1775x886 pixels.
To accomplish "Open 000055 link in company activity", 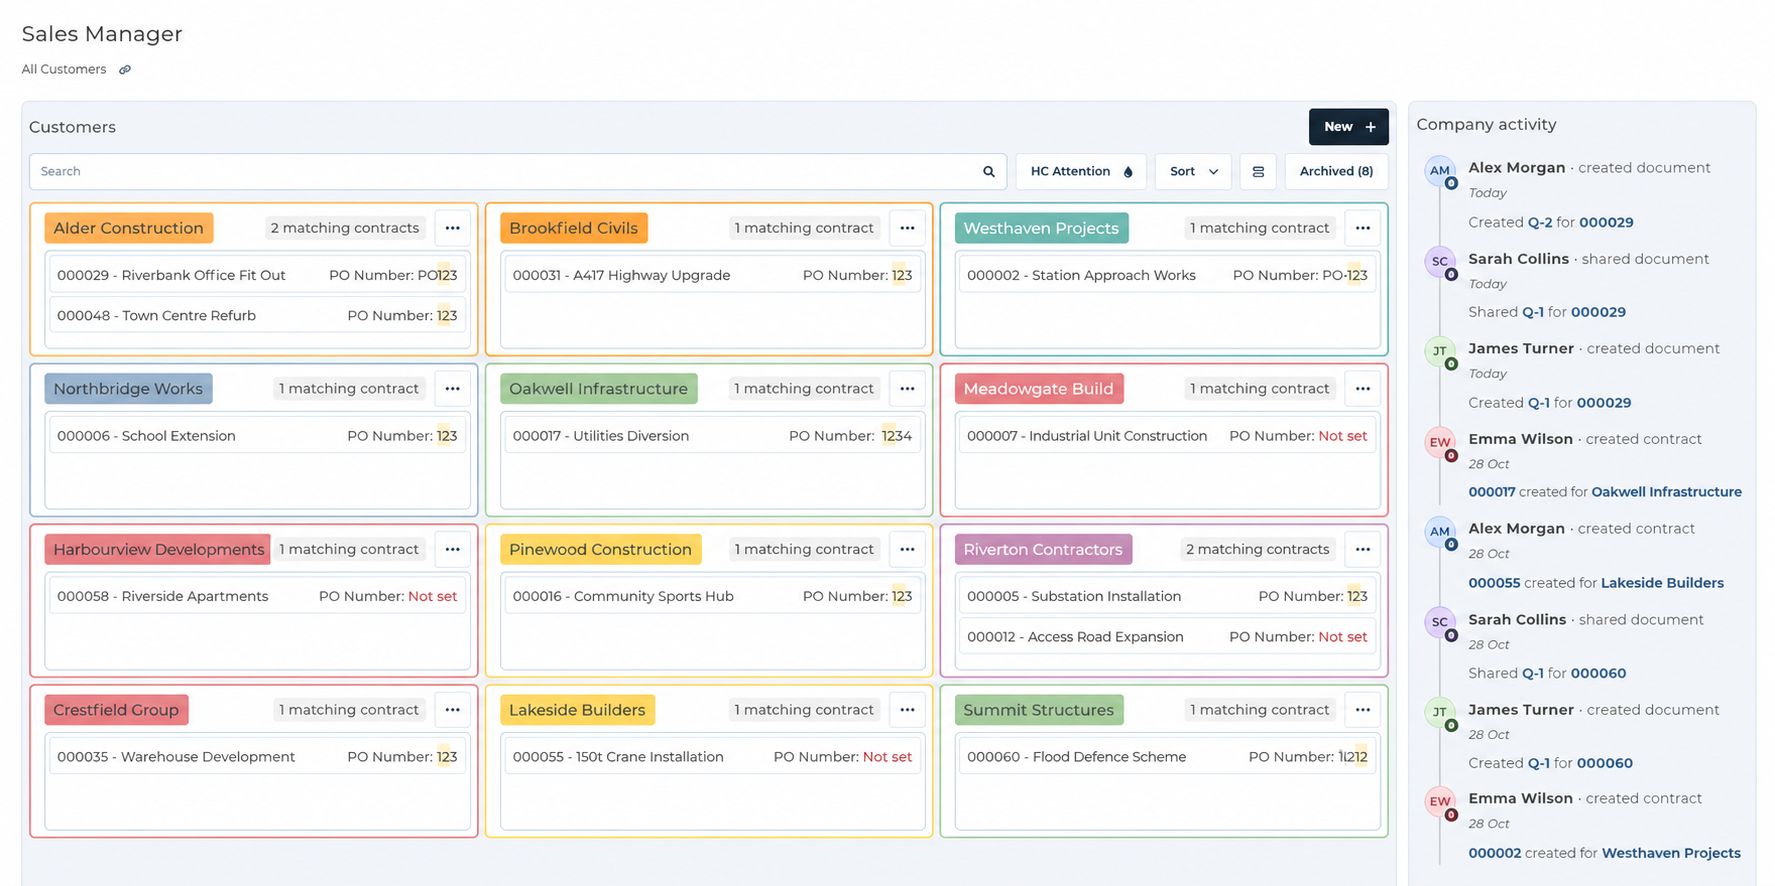I will pyautogui.click(x=1494, y=583).
